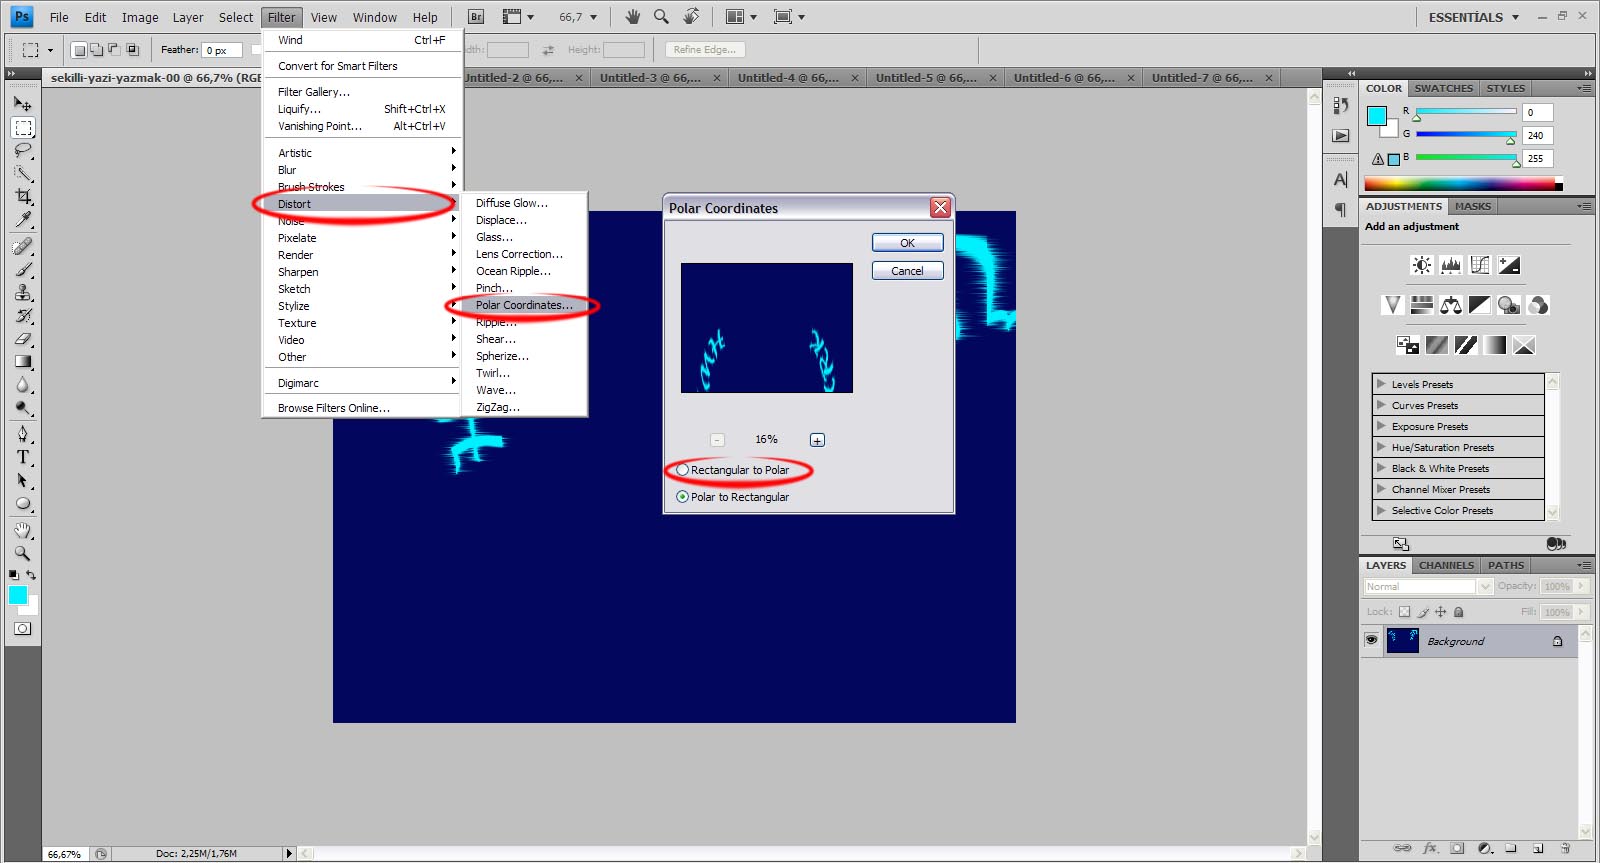Screen dimensions: 1600x863
Task: Toggle lock position
Action: pyautogui.click(x=1441, y=612)
